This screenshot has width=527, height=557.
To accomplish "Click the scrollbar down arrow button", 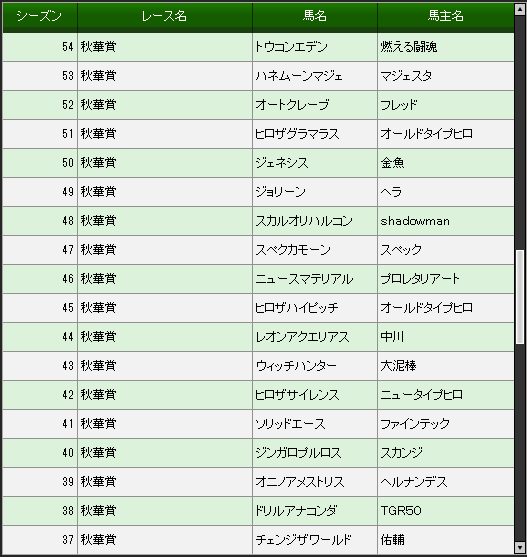I will pos(520,547).
